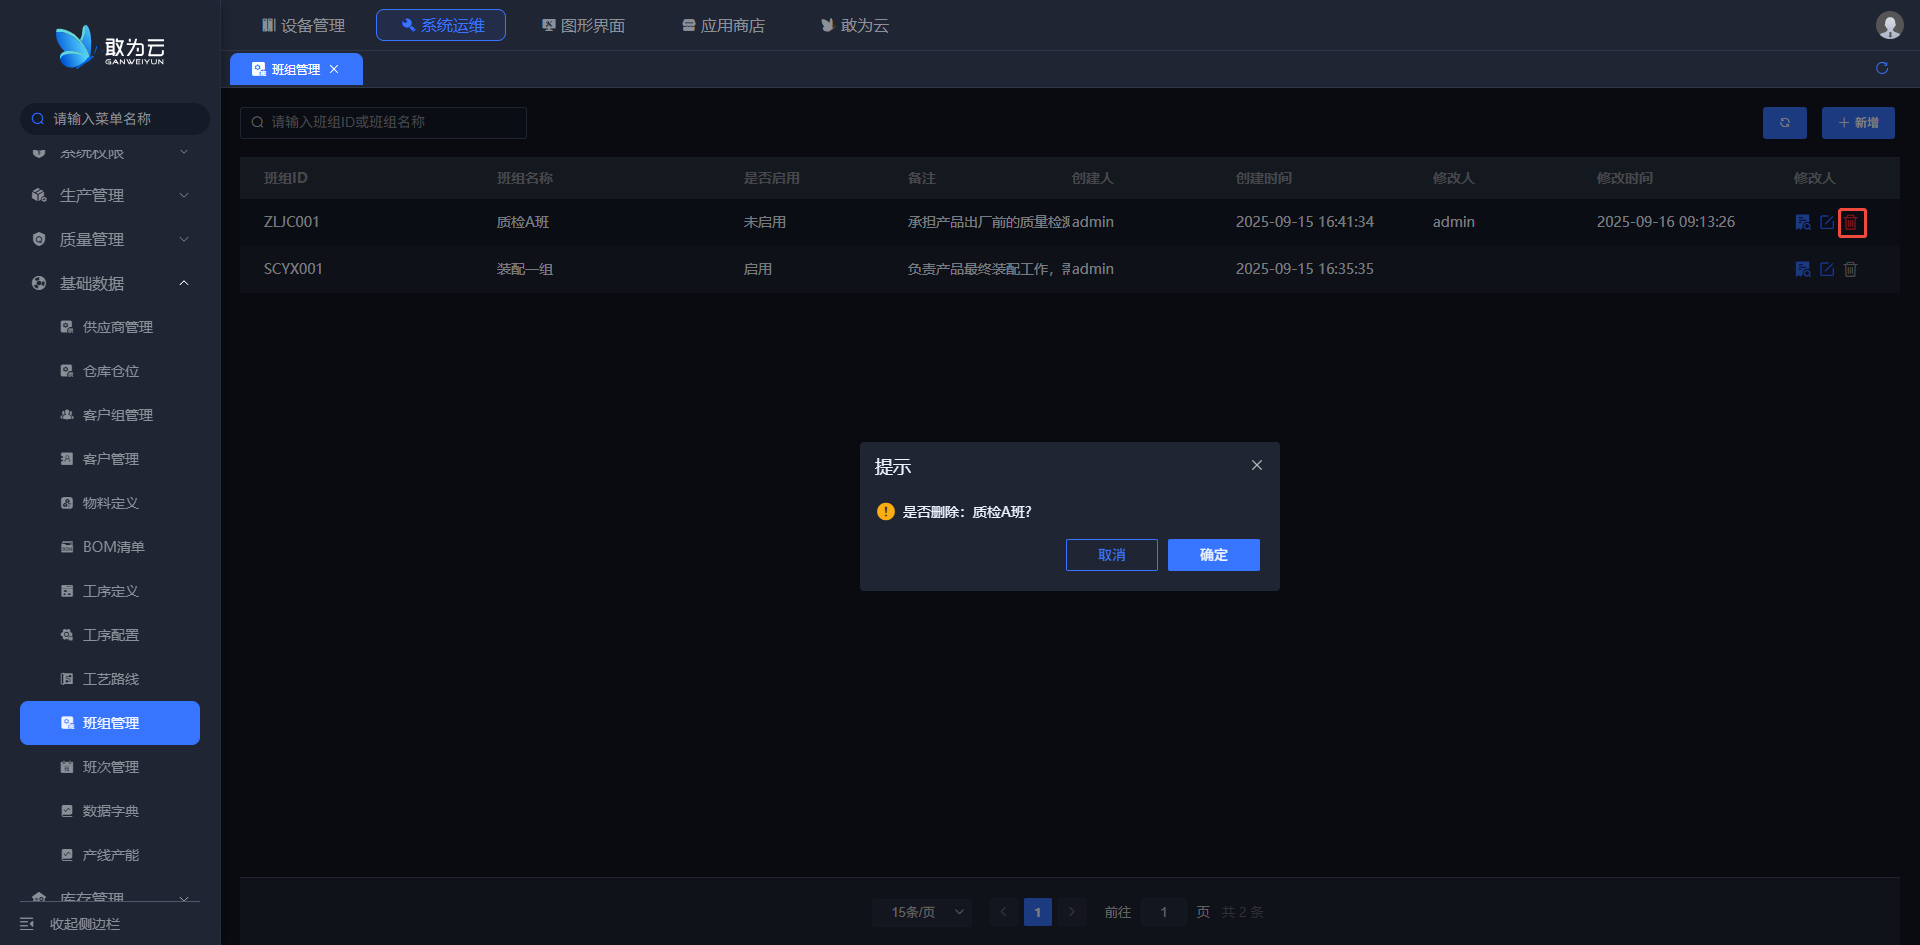1920x945 pixels.
Task: Open the 15条/页 page size dropdown
Action: (x=922, y=912)
